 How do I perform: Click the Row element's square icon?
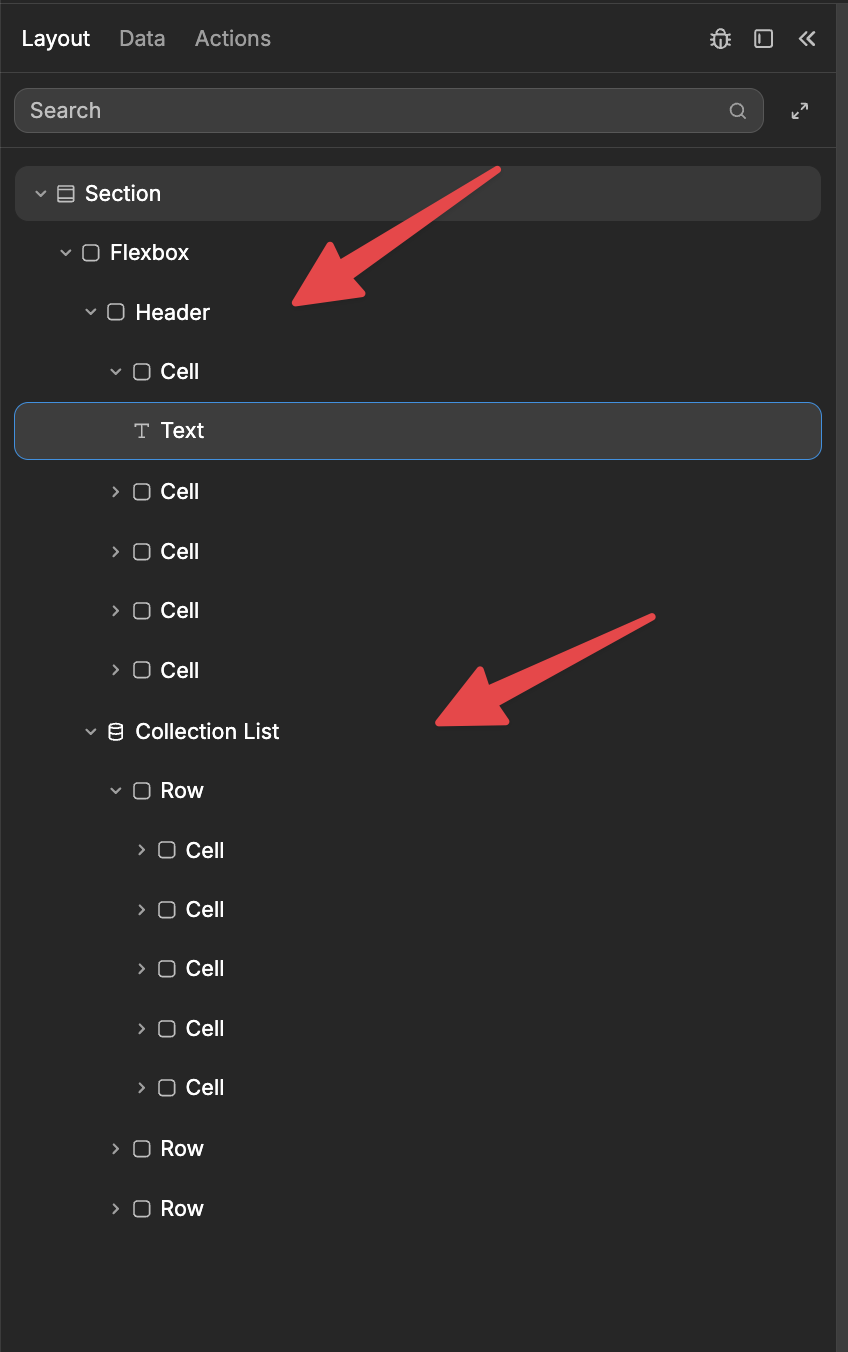click(140, 790)
